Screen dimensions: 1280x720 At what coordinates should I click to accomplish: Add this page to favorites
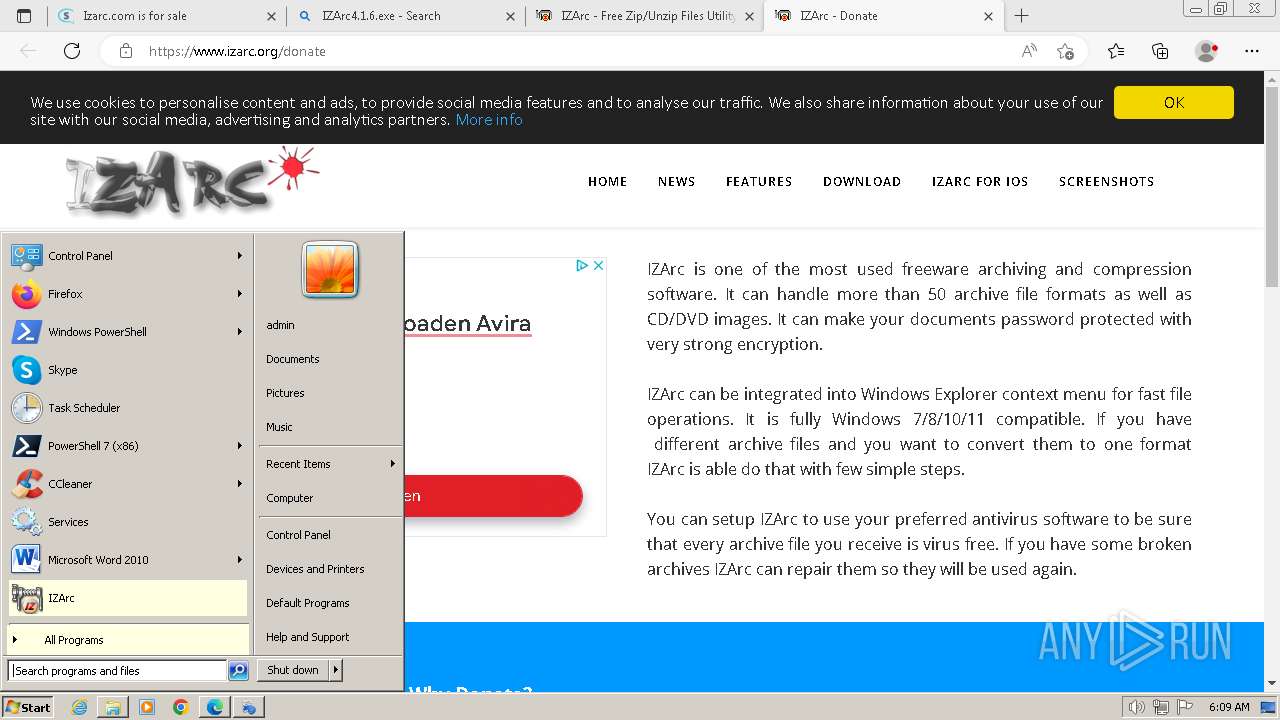(x=1065, y=51)
